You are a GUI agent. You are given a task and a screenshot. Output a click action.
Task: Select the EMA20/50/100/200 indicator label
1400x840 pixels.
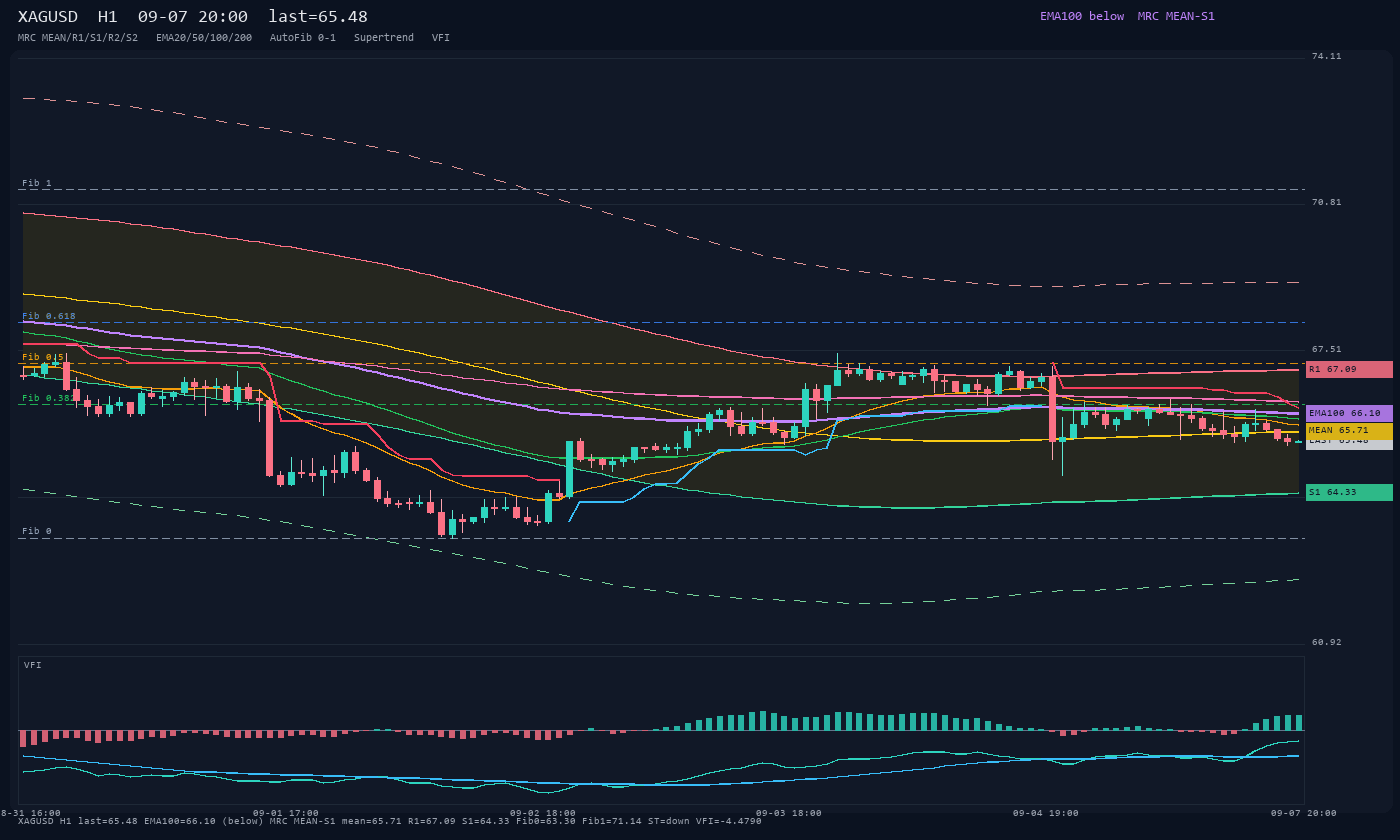[x=204, y=38]
